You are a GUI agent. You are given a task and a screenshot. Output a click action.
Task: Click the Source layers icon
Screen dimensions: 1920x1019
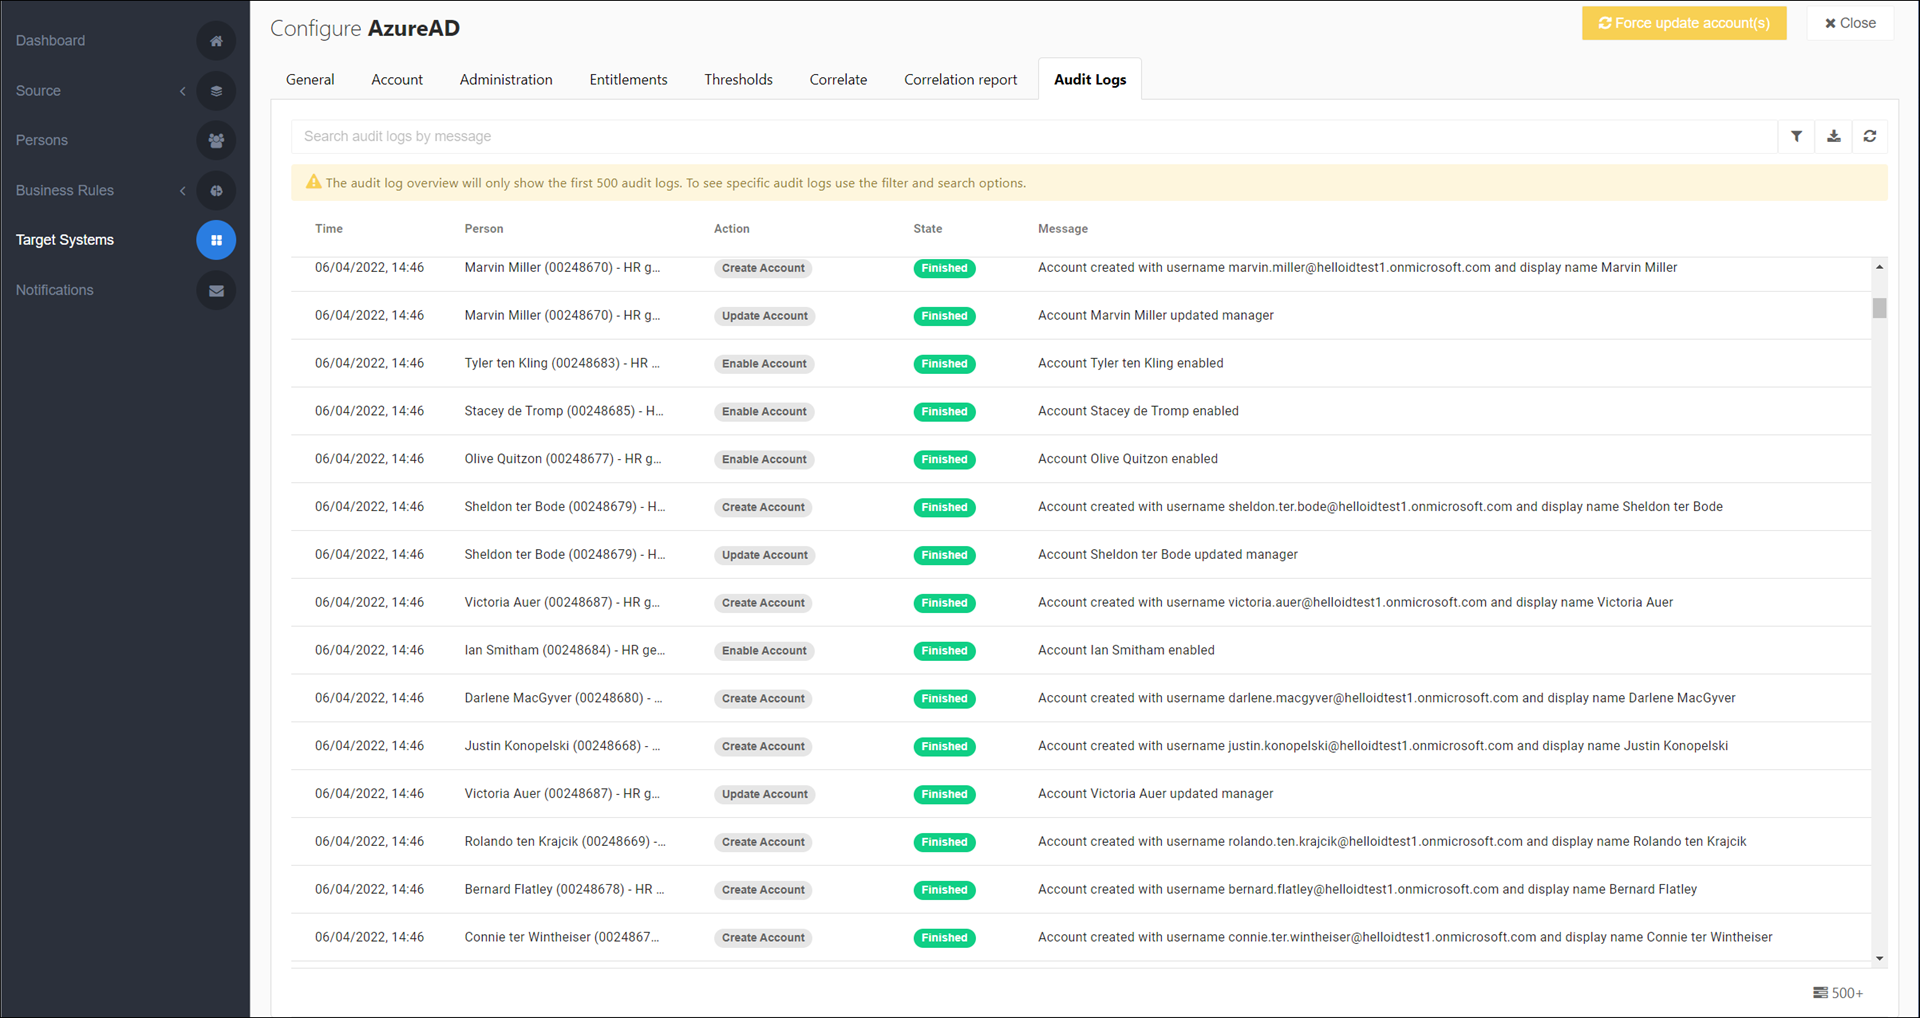[x=216, y=91]
